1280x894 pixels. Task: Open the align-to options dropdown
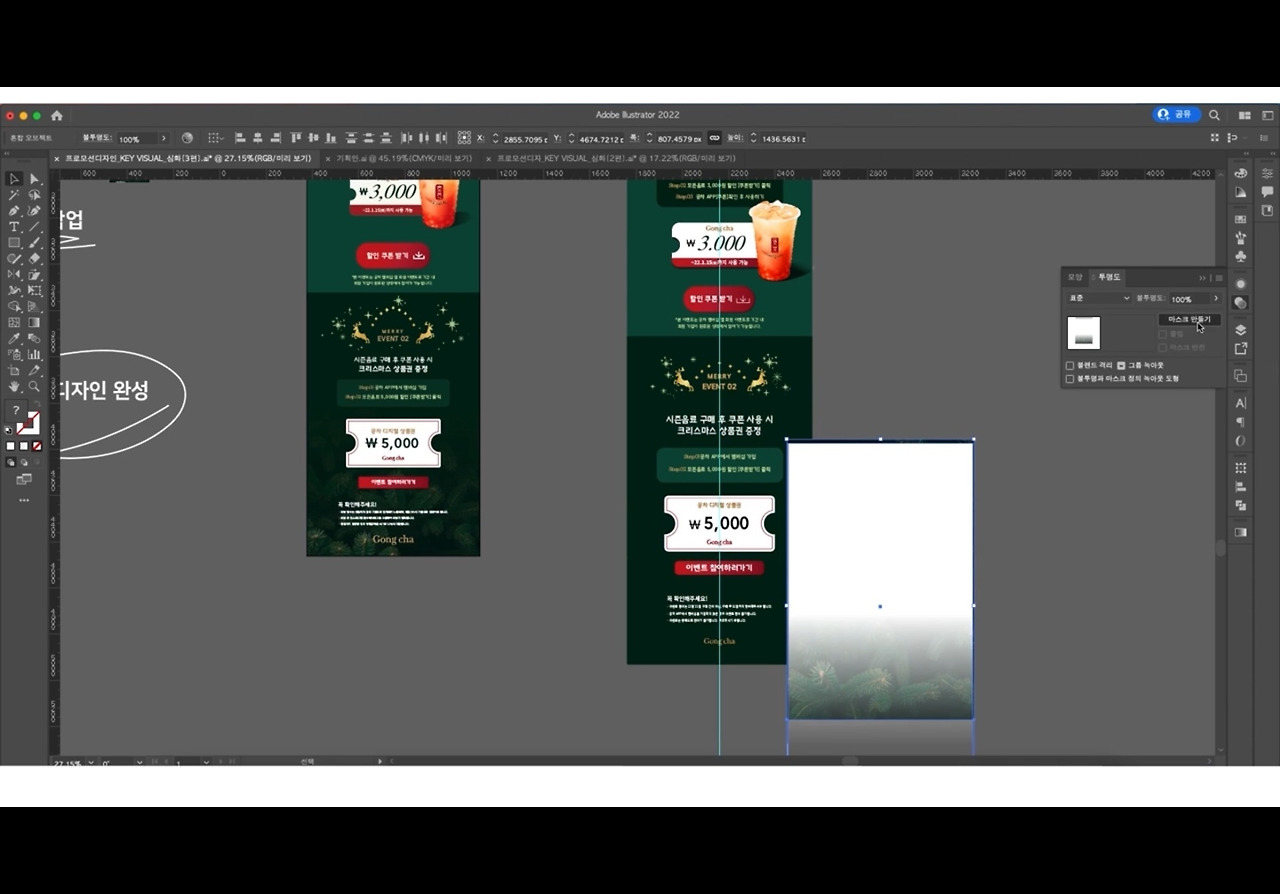(215, 138)
